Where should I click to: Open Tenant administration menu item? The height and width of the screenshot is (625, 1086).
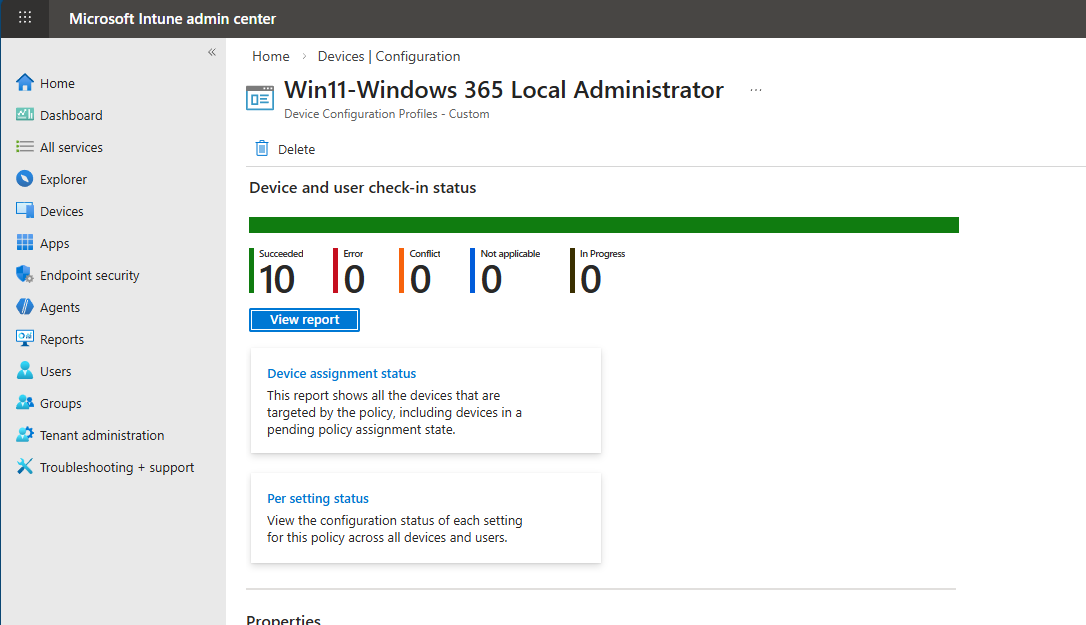pos(102,435)
